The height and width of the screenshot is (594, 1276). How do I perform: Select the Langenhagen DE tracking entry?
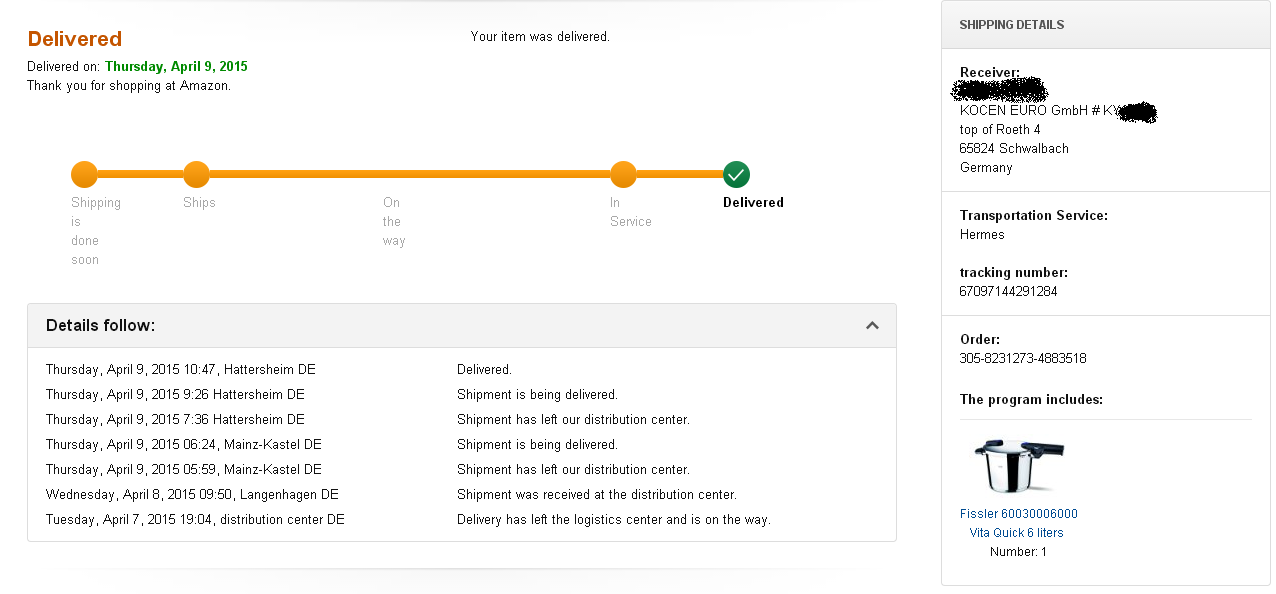pyautogui.click(x=192, y=495)
